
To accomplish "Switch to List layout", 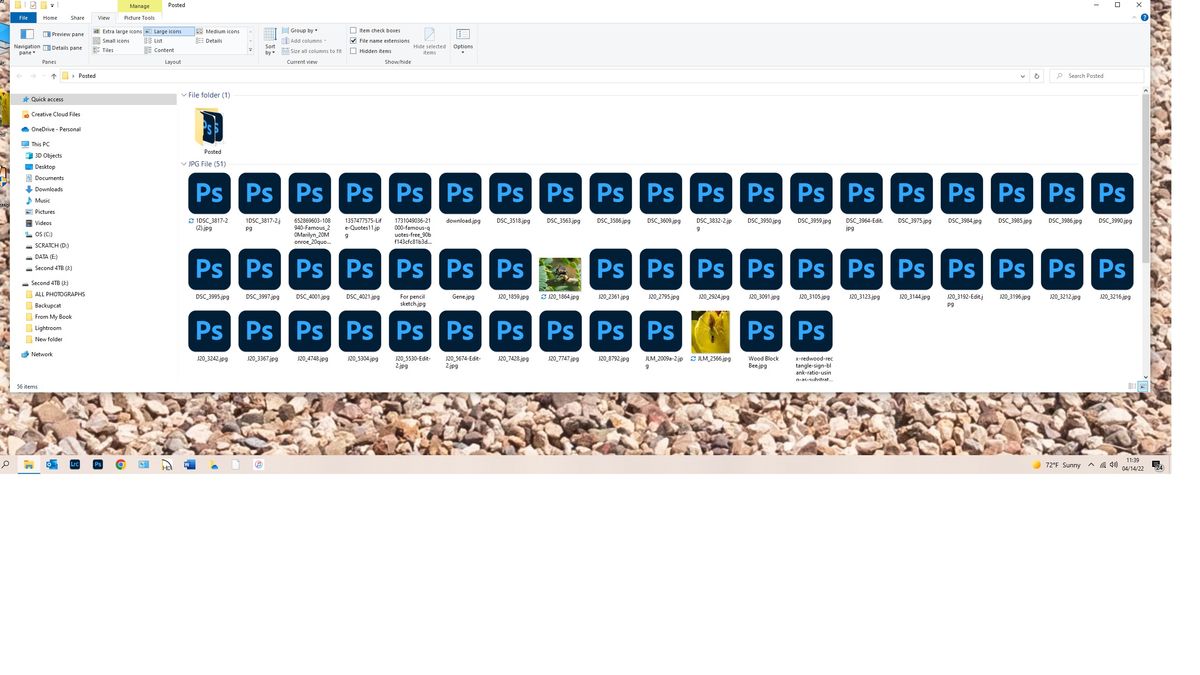I will 154,41.
